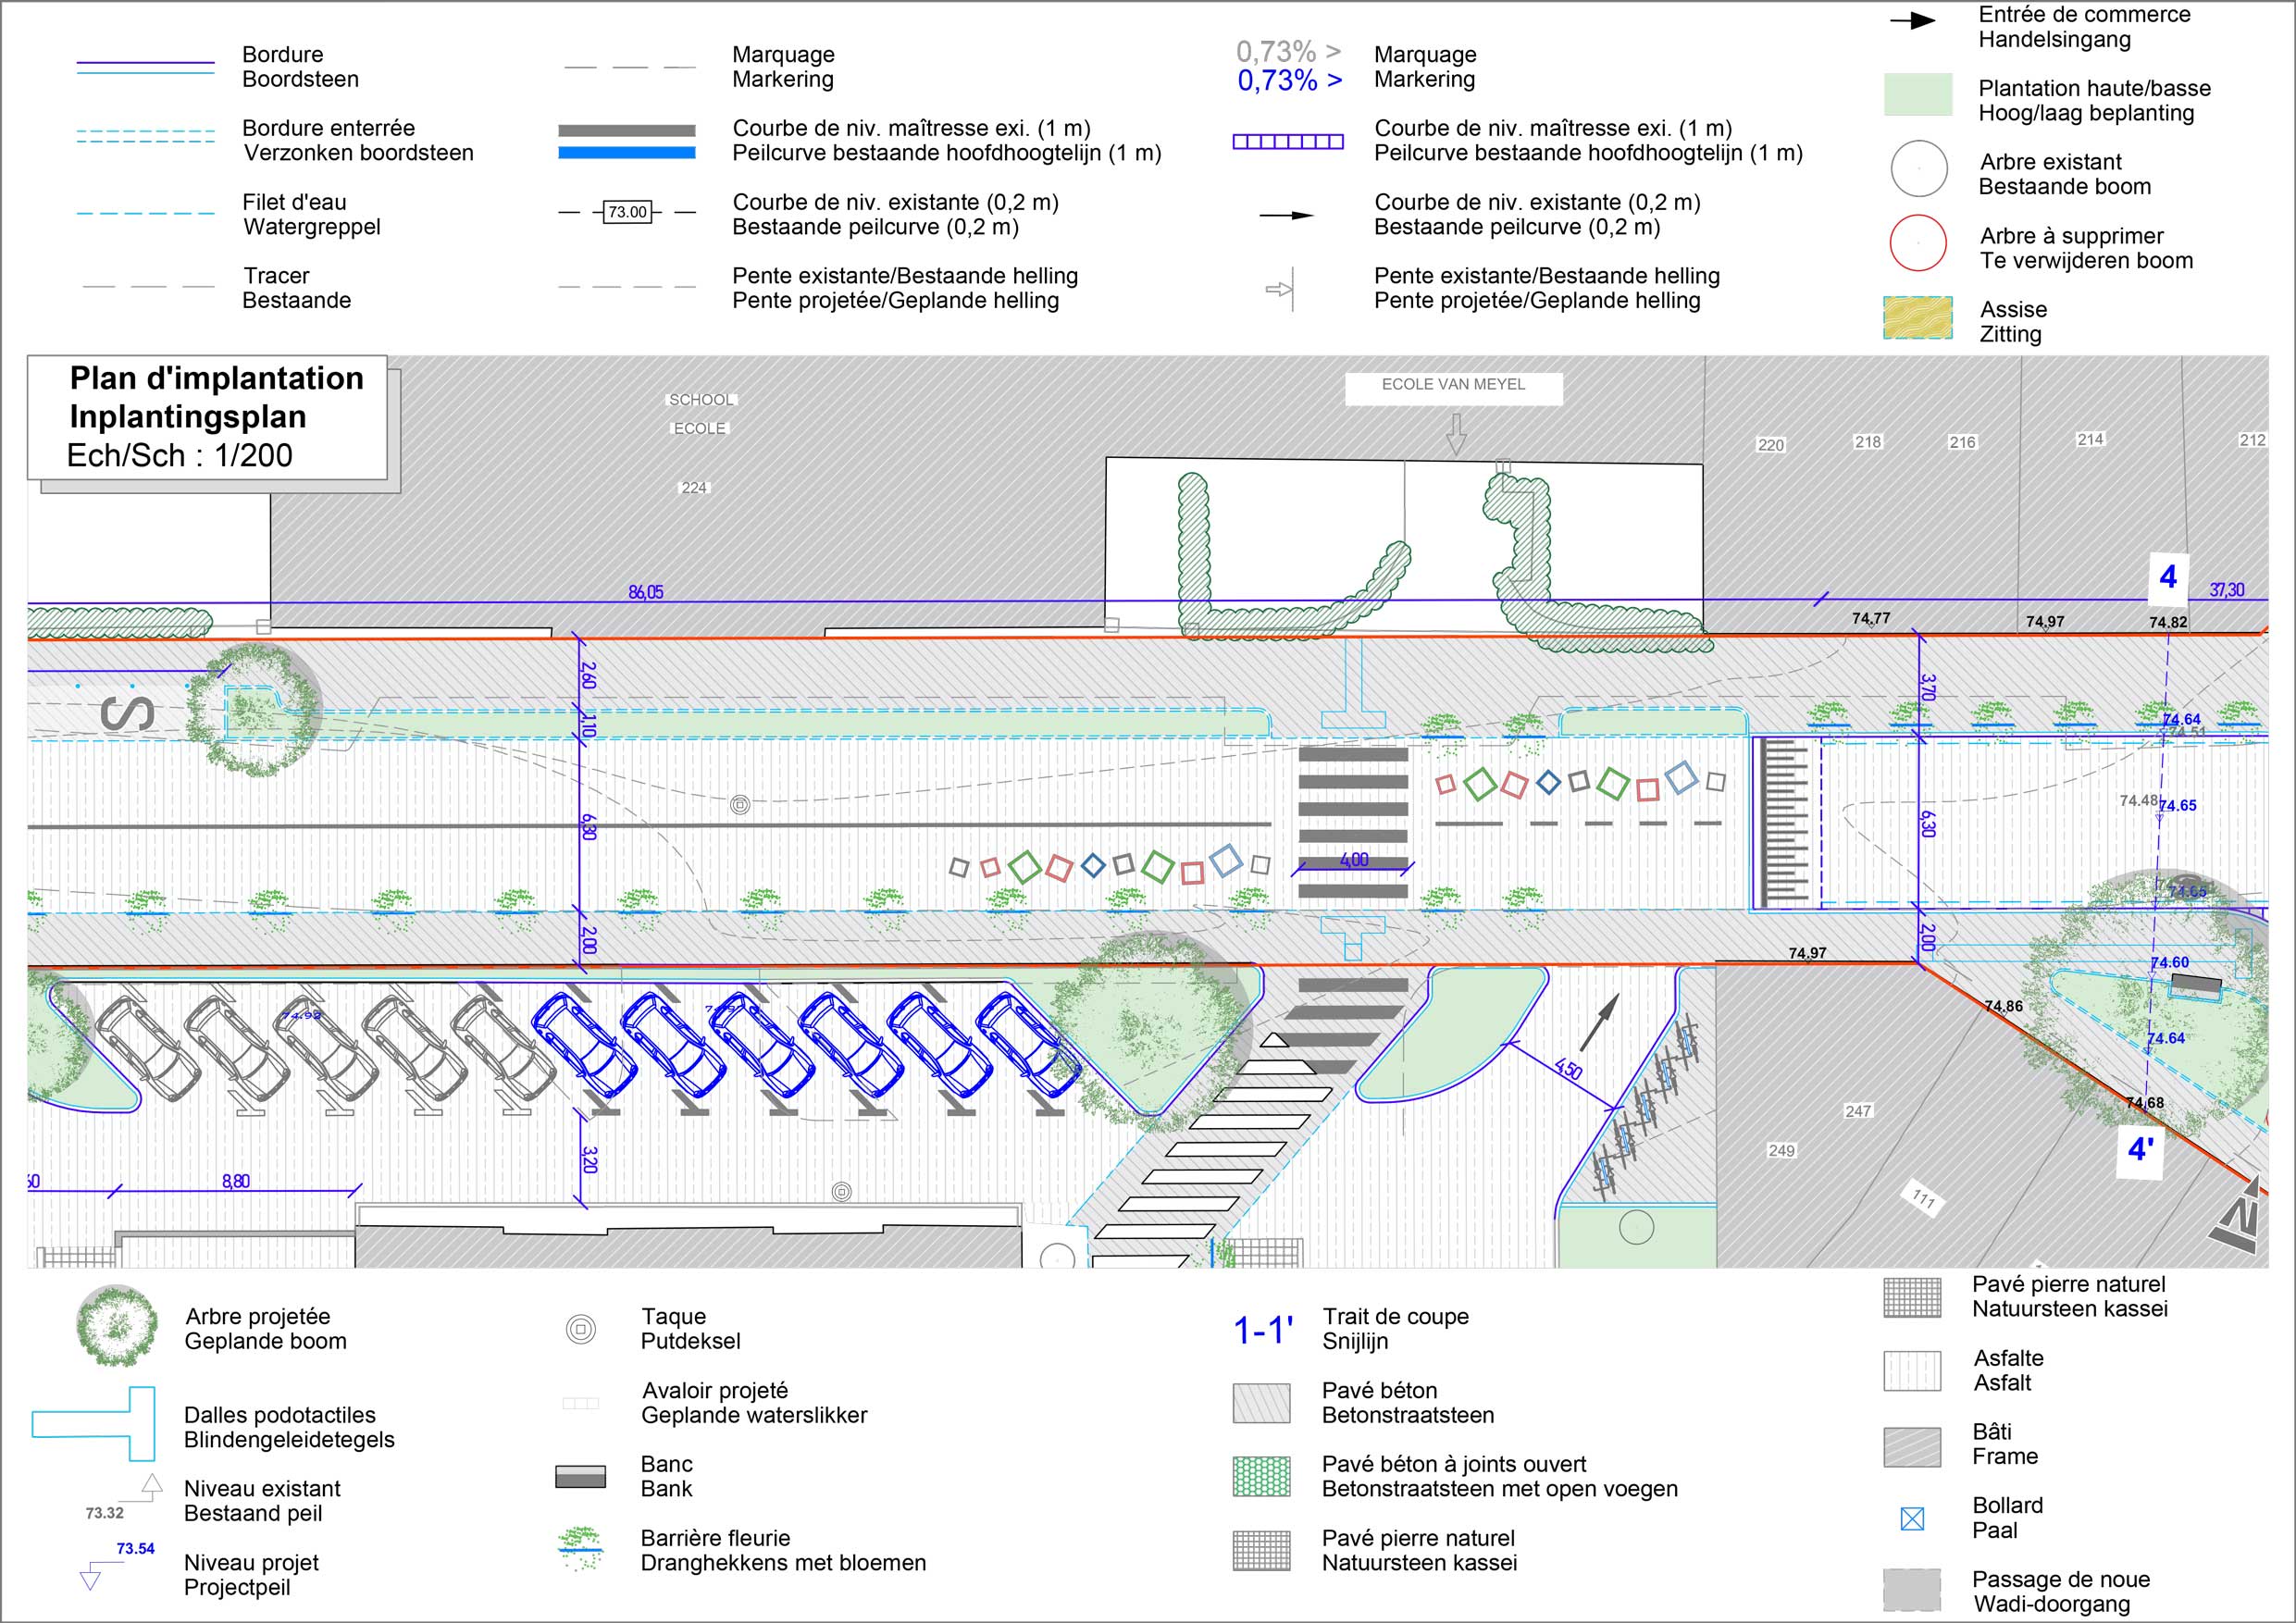The width and height of the screenshot is (2296, 1623).
Task: Click the Pavé béton à joints ouvert swatch
Action: (1261, 1476)
